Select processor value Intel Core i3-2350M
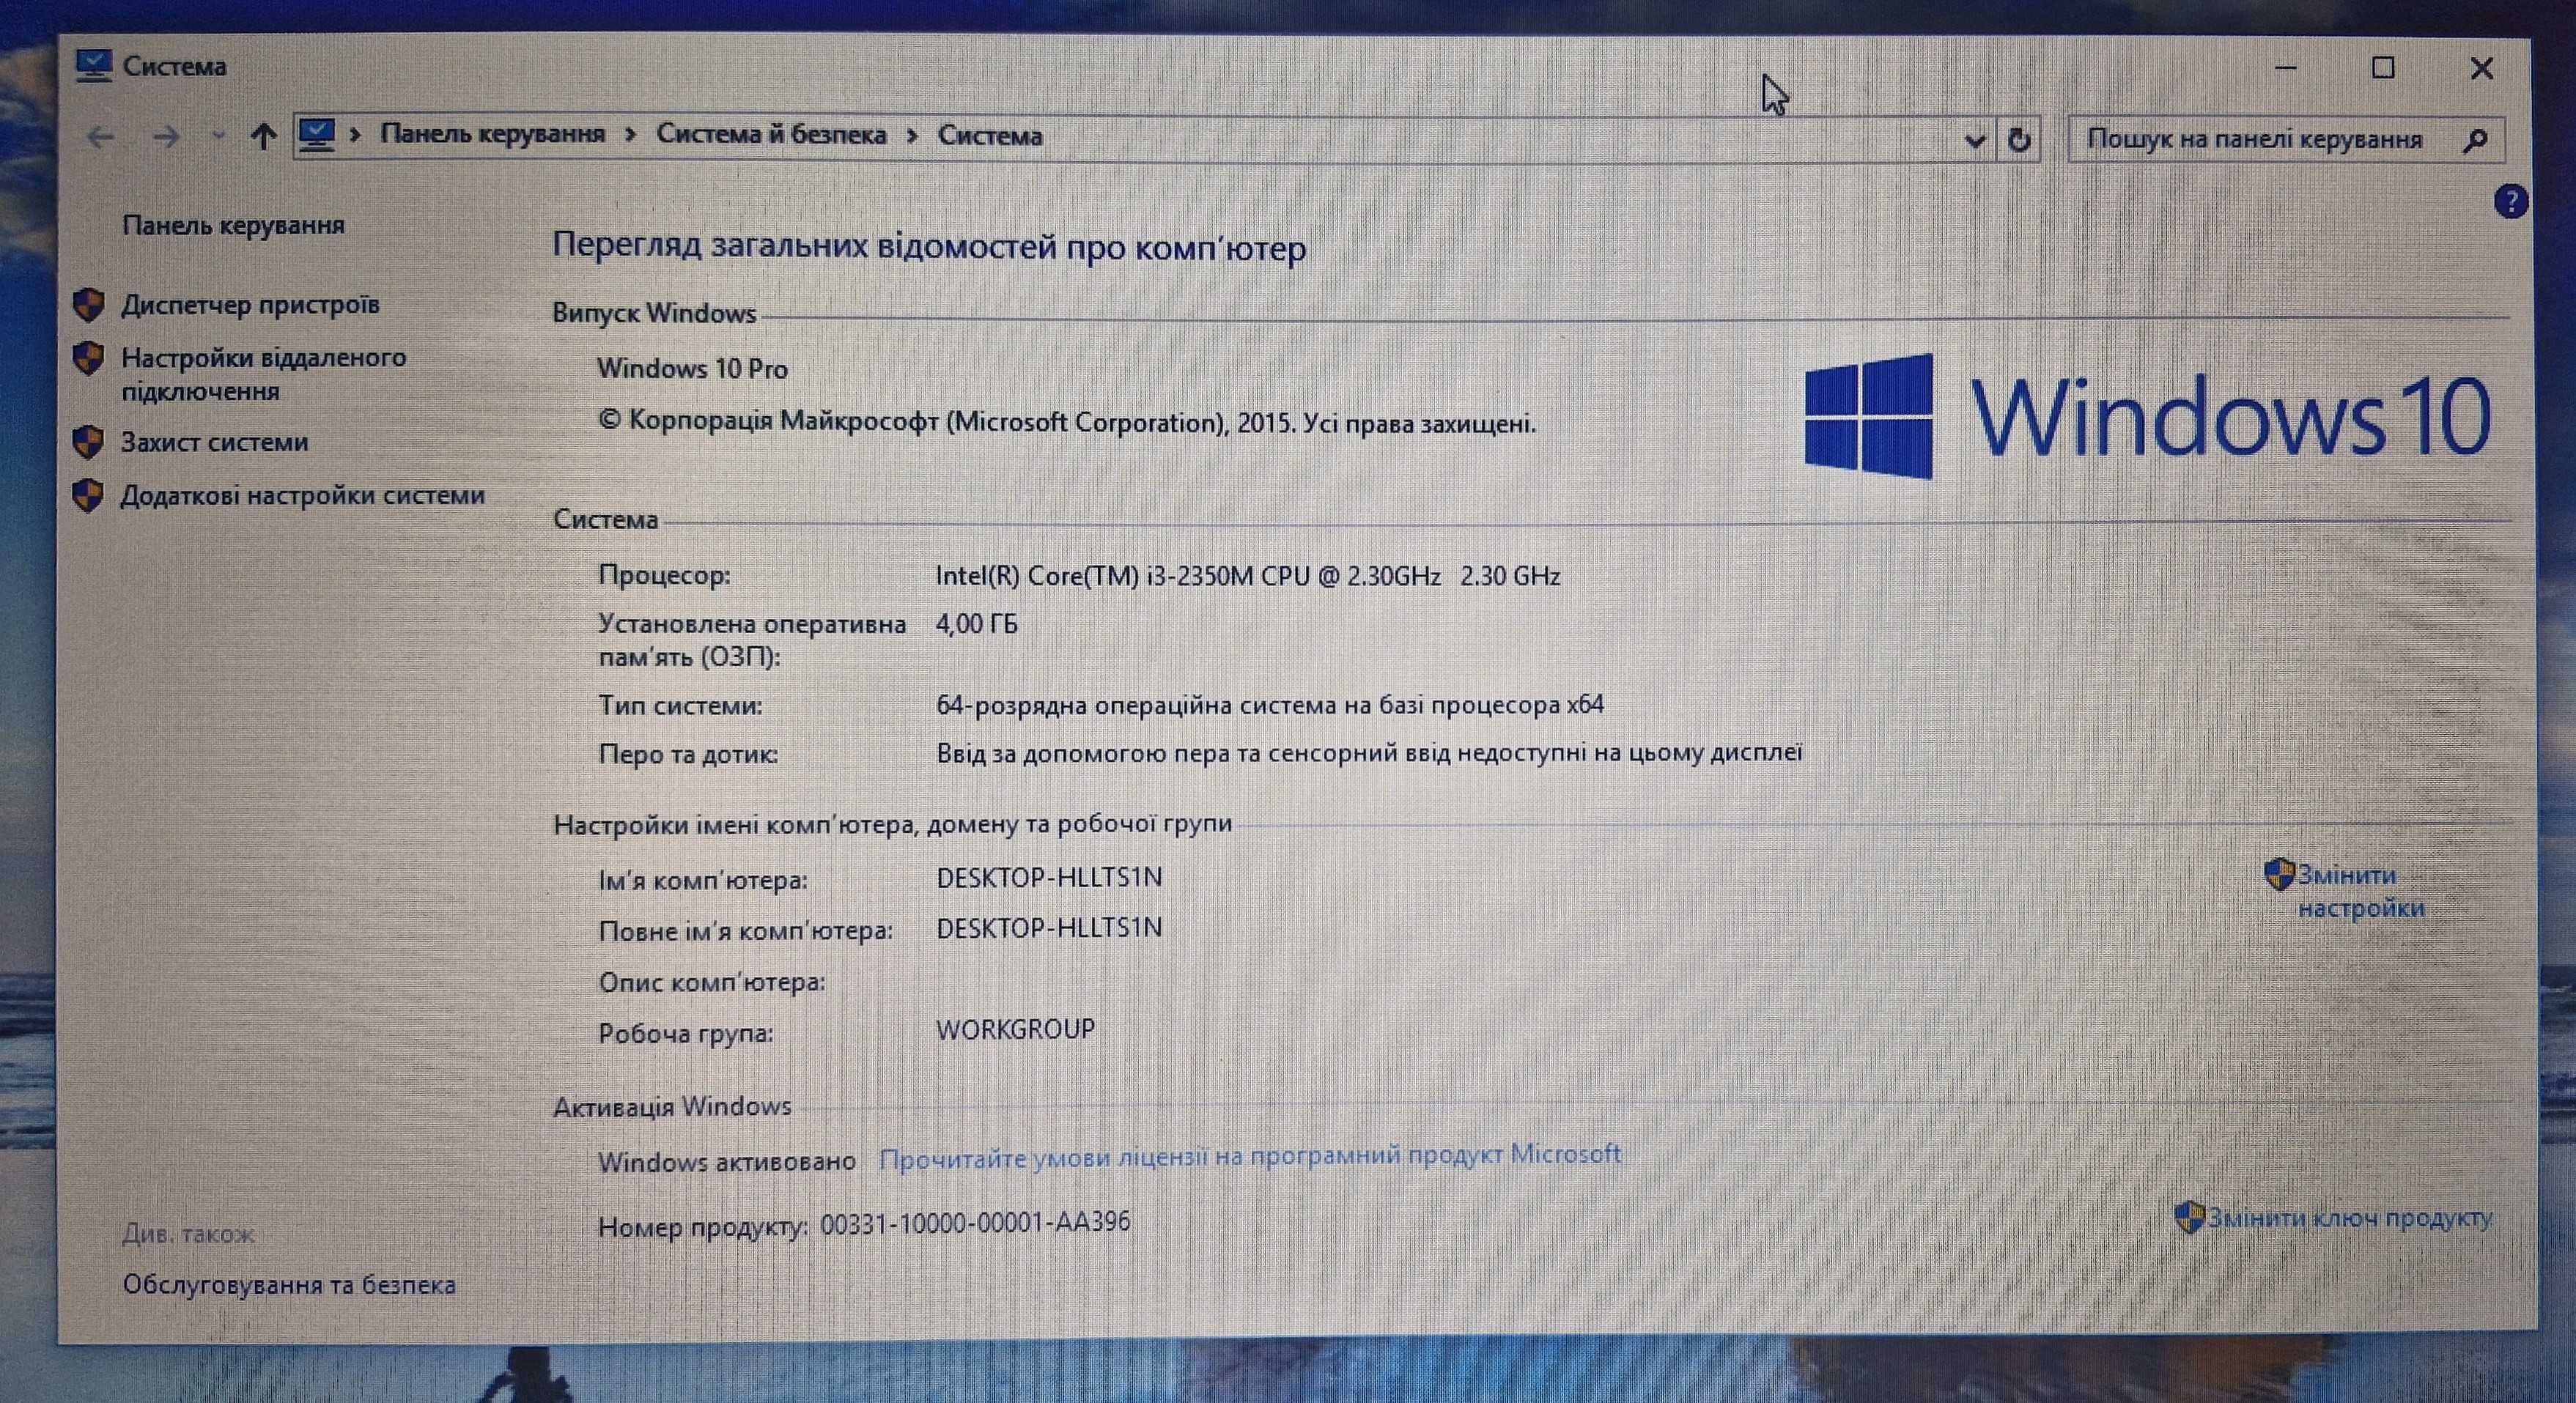Viewport: 2576px width, 1403px height. coord(1248,576)
